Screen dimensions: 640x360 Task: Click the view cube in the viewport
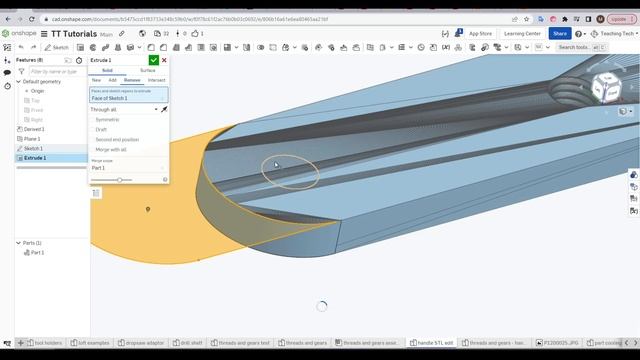tap(606, 87)
